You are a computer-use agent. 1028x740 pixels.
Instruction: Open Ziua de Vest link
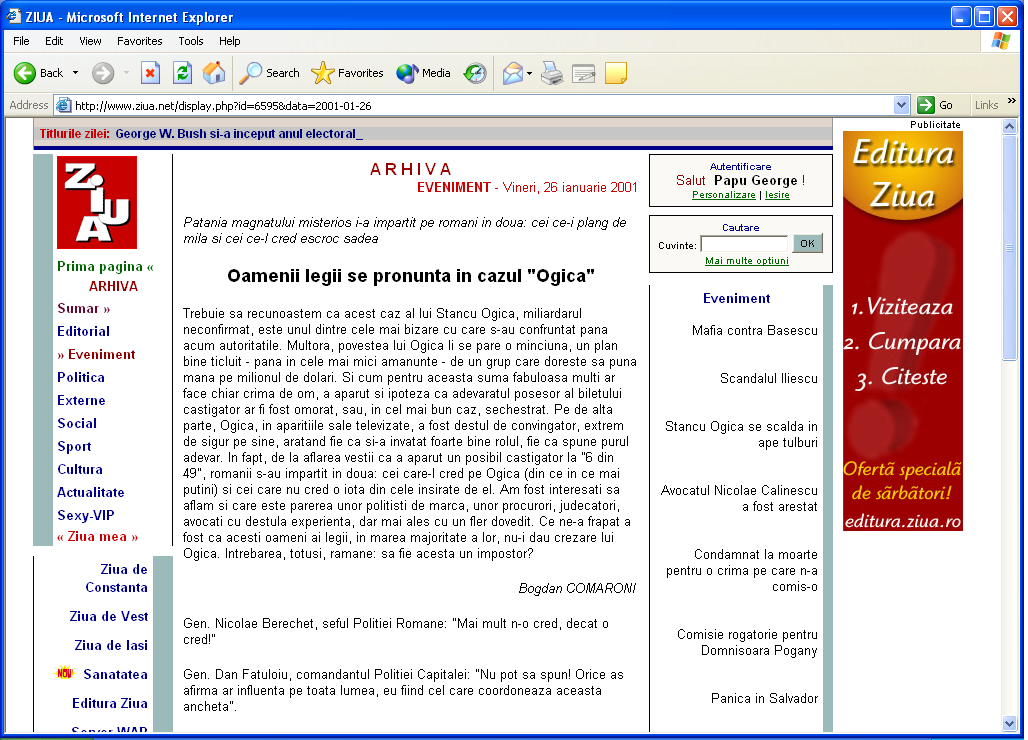coord(109,617)
